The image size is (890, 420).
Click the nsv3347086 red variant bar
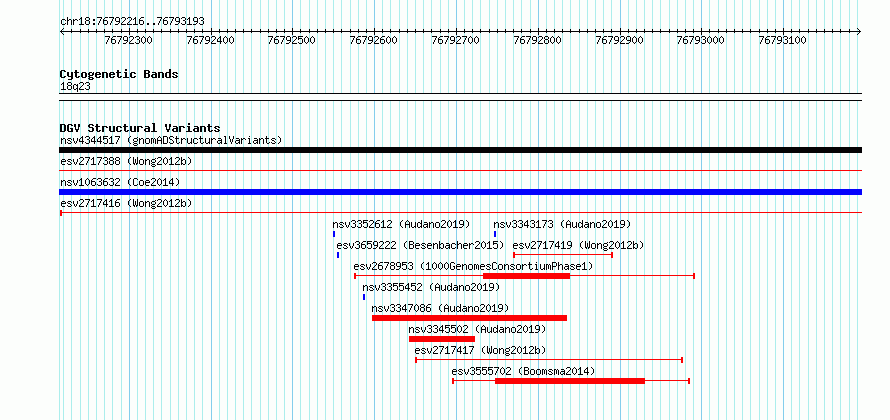[469, 318]
